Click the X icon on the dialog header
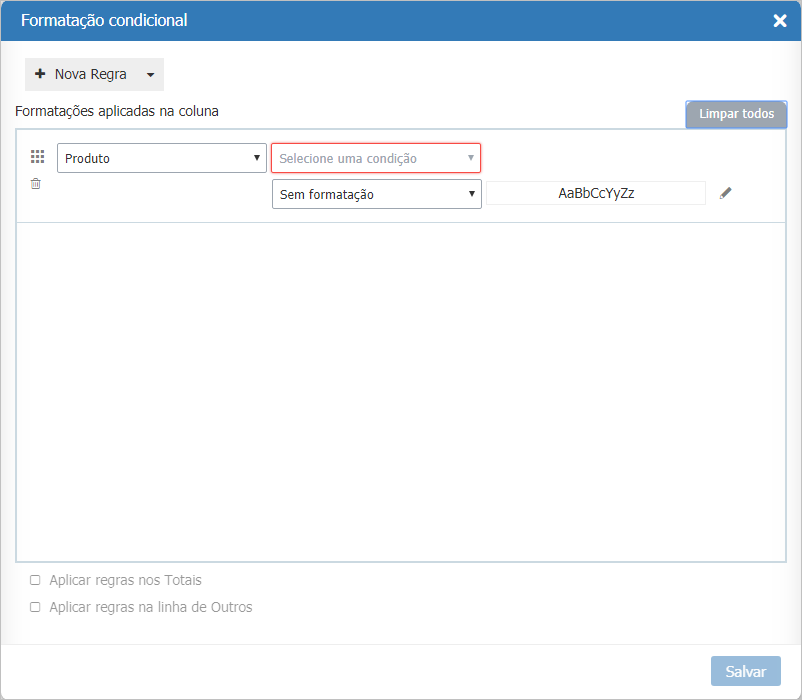 780,20
